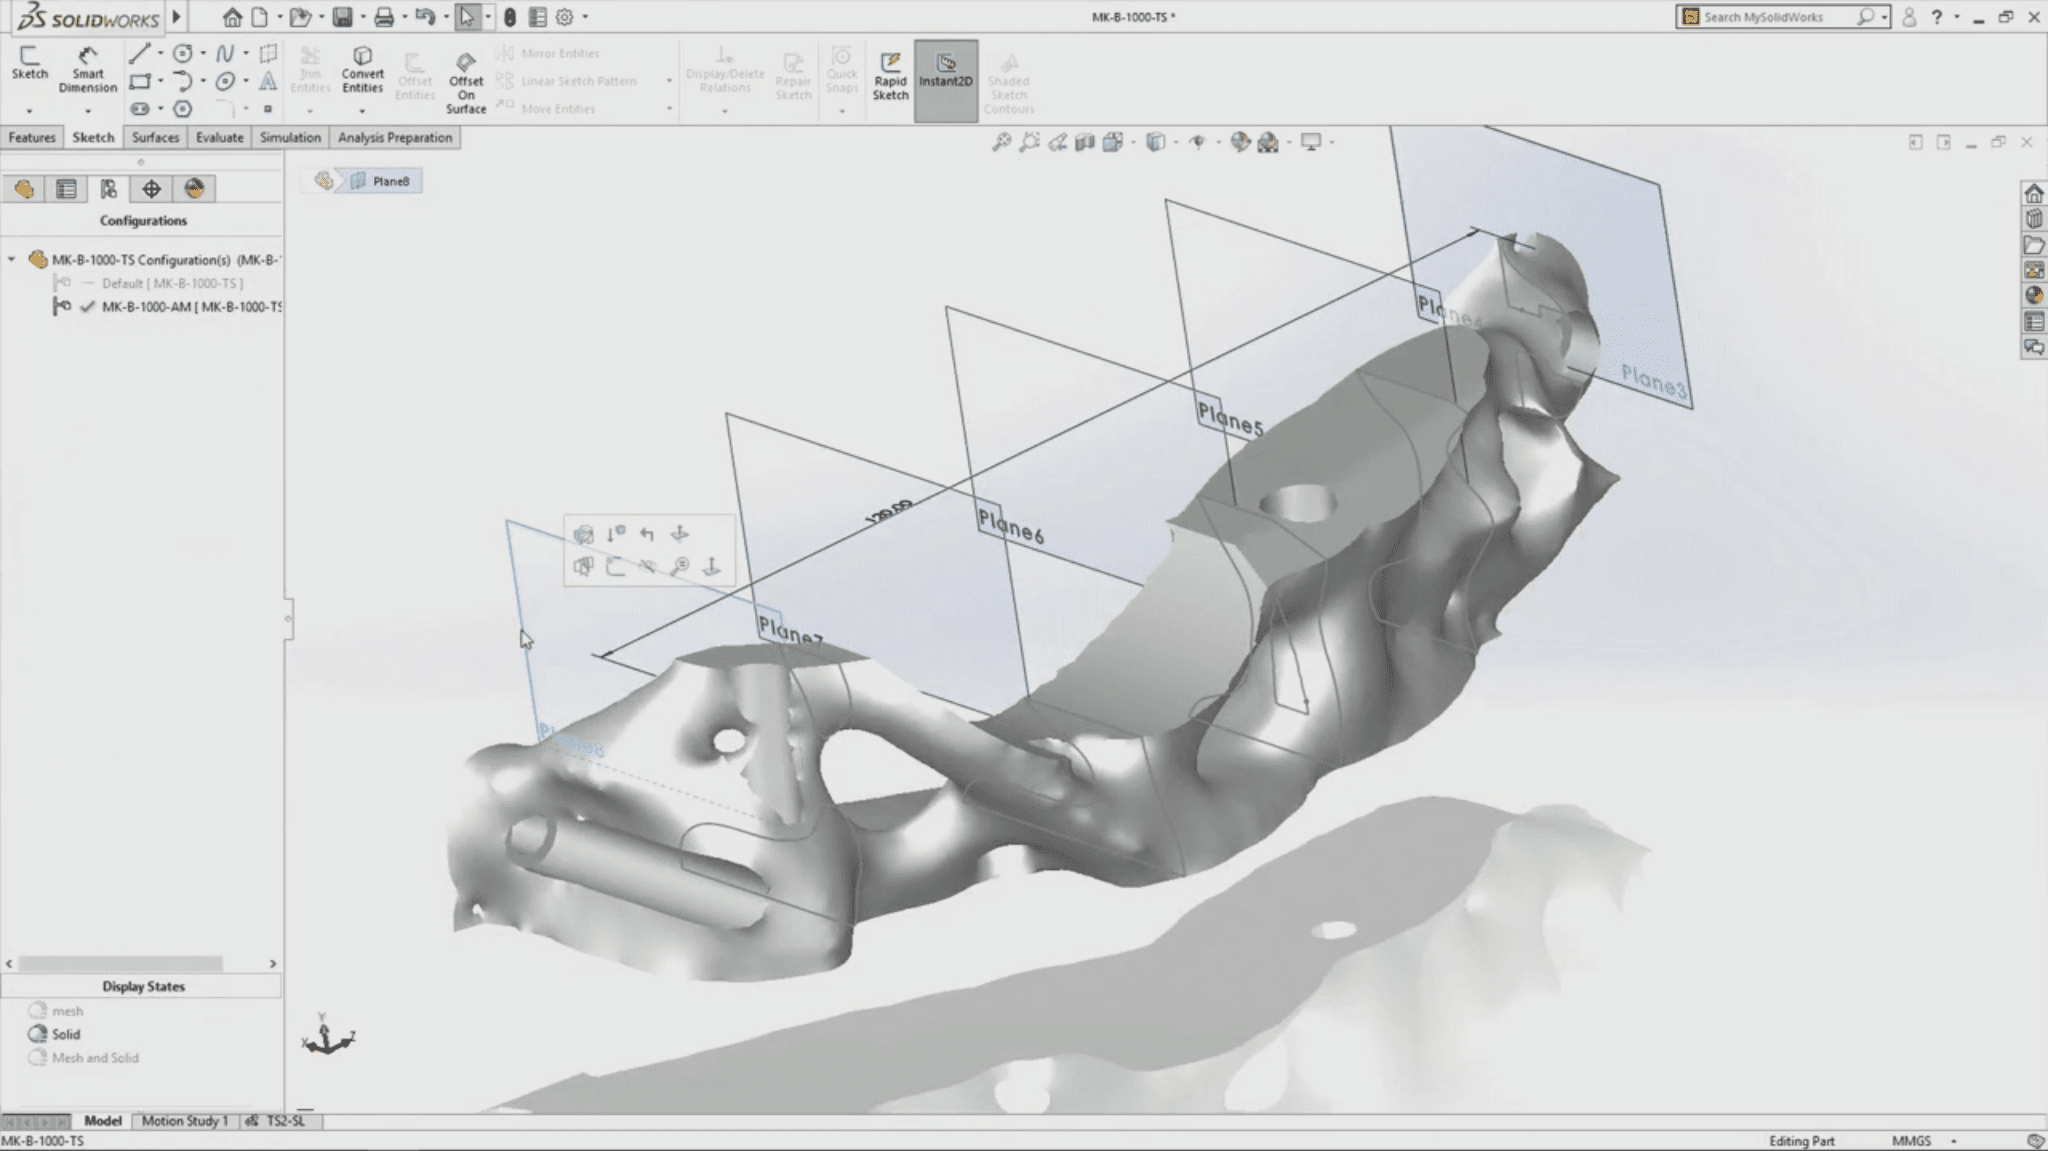Viewport: 2048px width, 1151px height.
Task: Expand Convert Entities dropdown arrow
Action: [362, 110]
